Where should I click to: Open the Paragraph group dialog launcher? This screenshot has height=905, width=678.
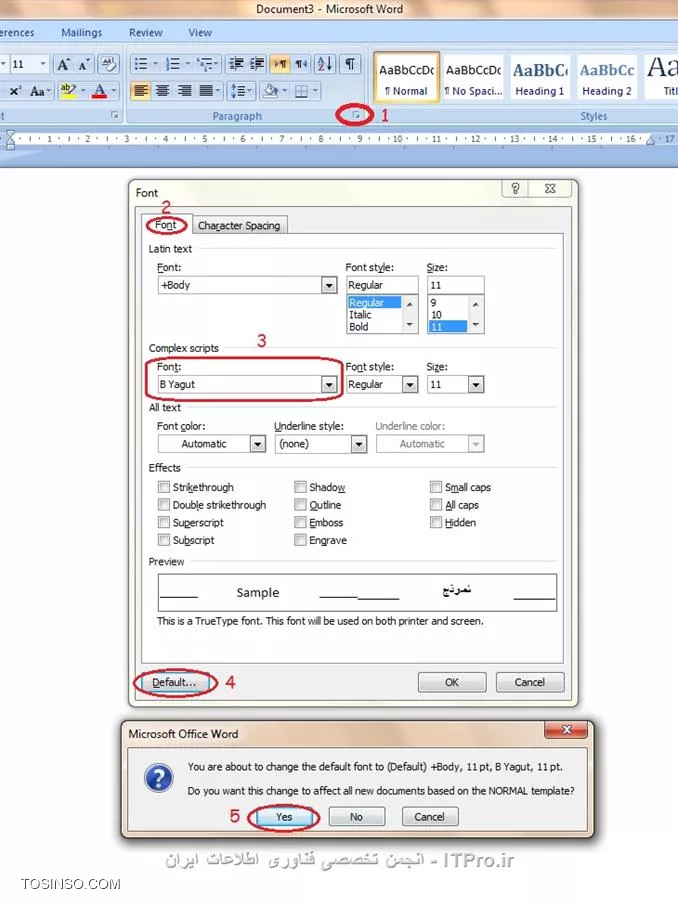click(356, 115)
